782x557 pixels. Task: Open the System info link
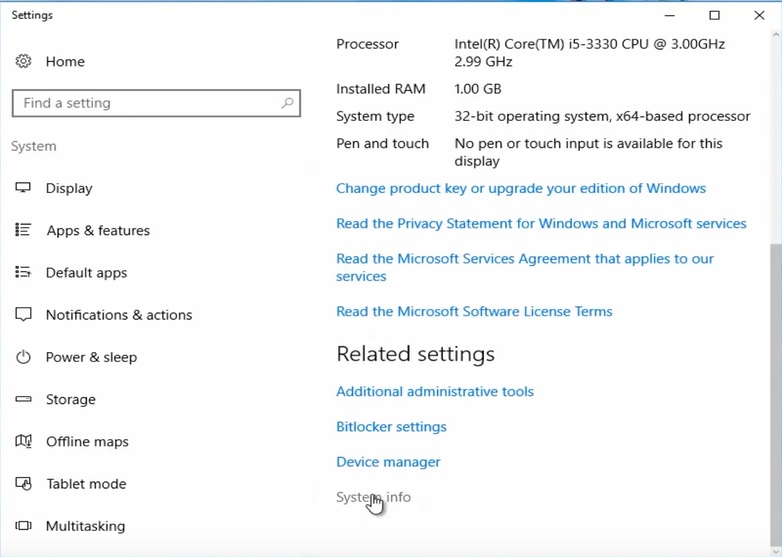point(373,497)
